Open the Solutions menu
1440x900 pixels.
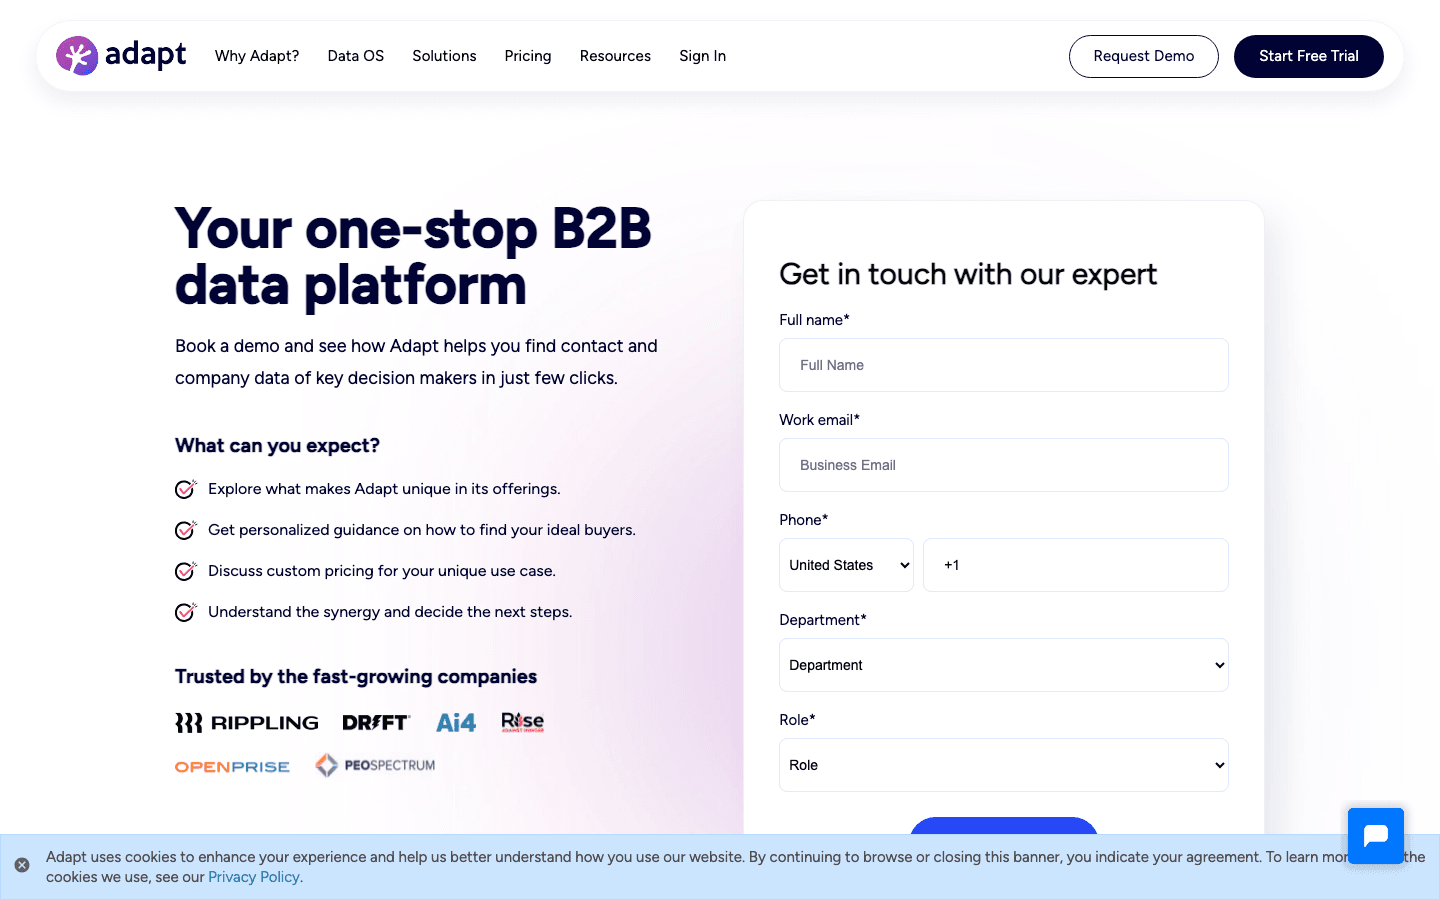(444, 56)
